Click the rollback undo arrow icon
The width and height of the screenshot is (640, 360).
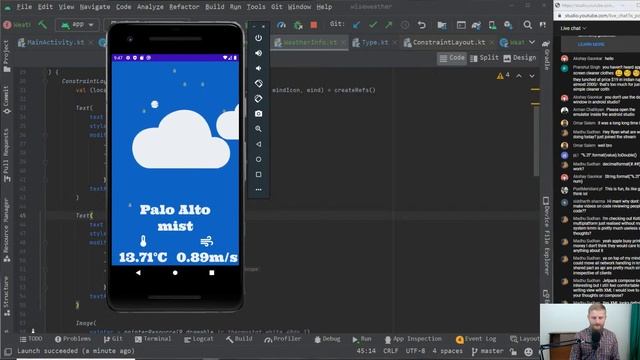tap(422, 25)
